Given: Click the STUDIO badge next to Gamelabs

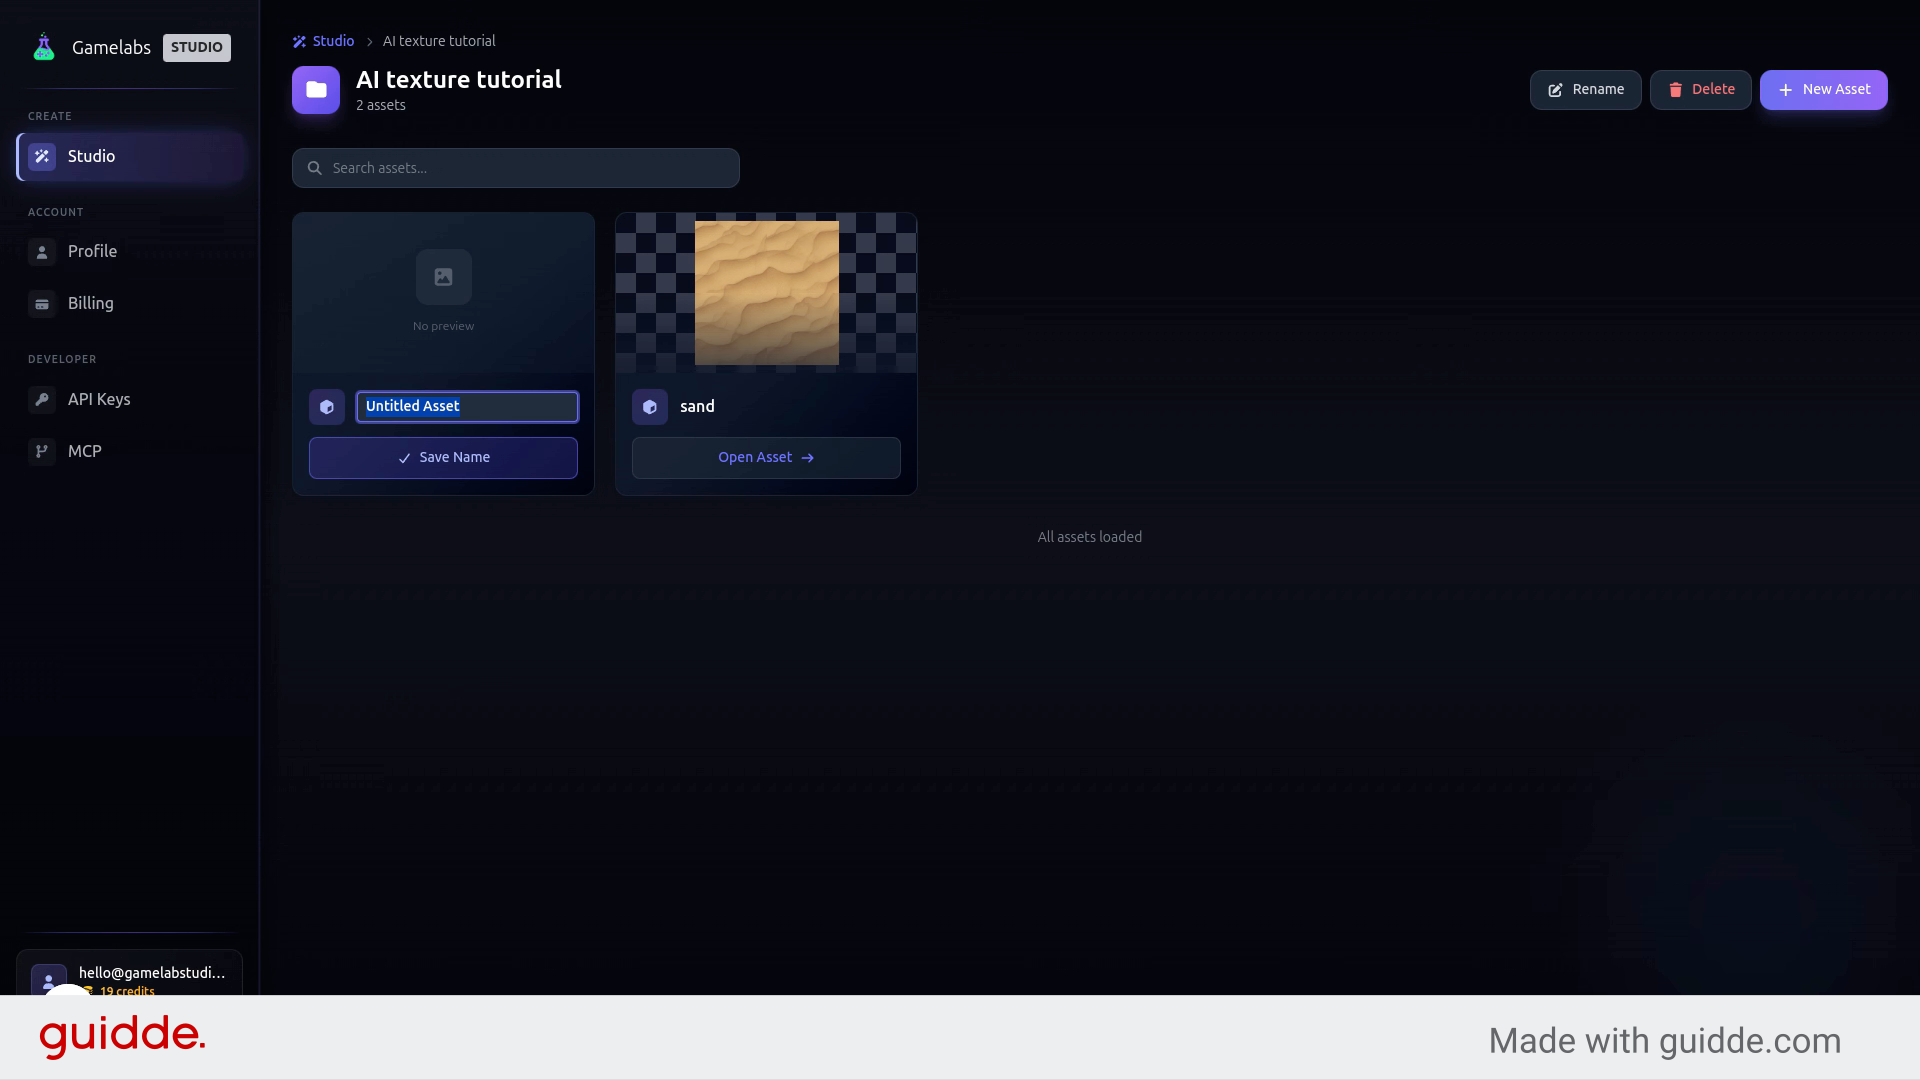Looking at the screenshot, I should coord(197,48).
